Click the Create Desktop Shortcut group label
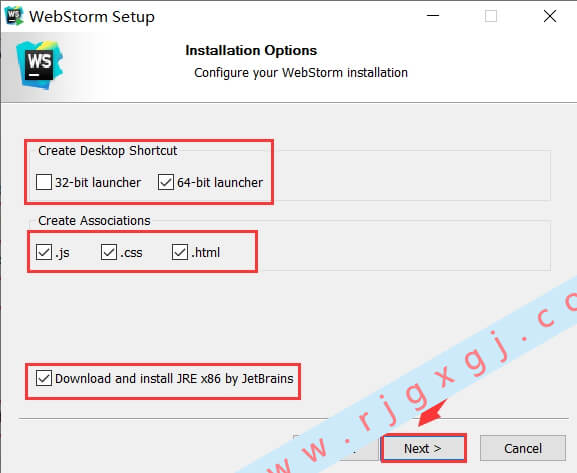The height and width of the screenshot is (473, 577). pyautogui.click(x=107, y=151)
